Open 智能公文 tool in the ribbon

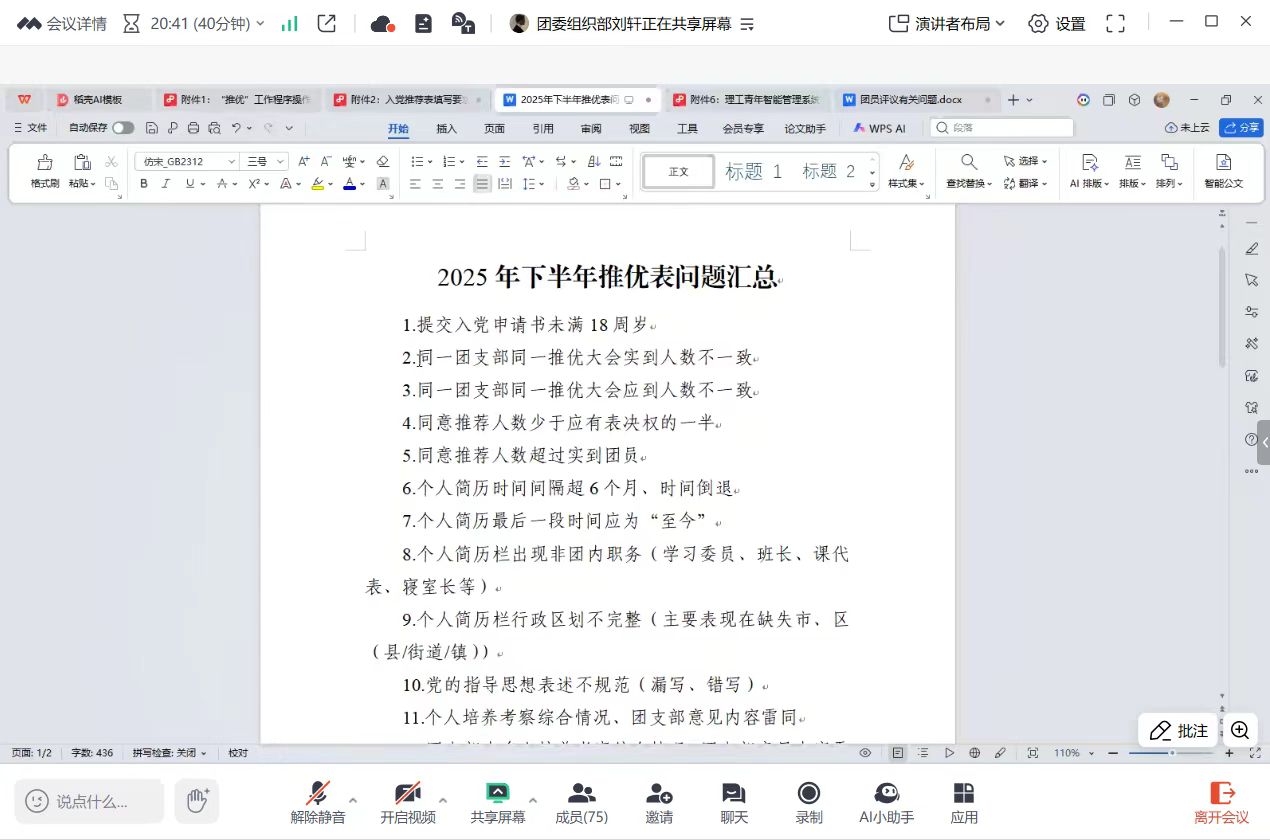tap(1223, 170)
